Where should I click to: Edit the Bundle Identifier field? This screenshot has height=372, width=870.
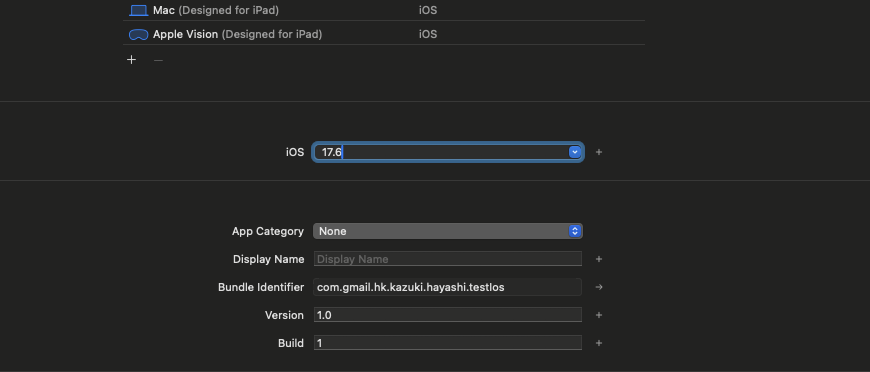pyautogui.click(x=448, y=287)
